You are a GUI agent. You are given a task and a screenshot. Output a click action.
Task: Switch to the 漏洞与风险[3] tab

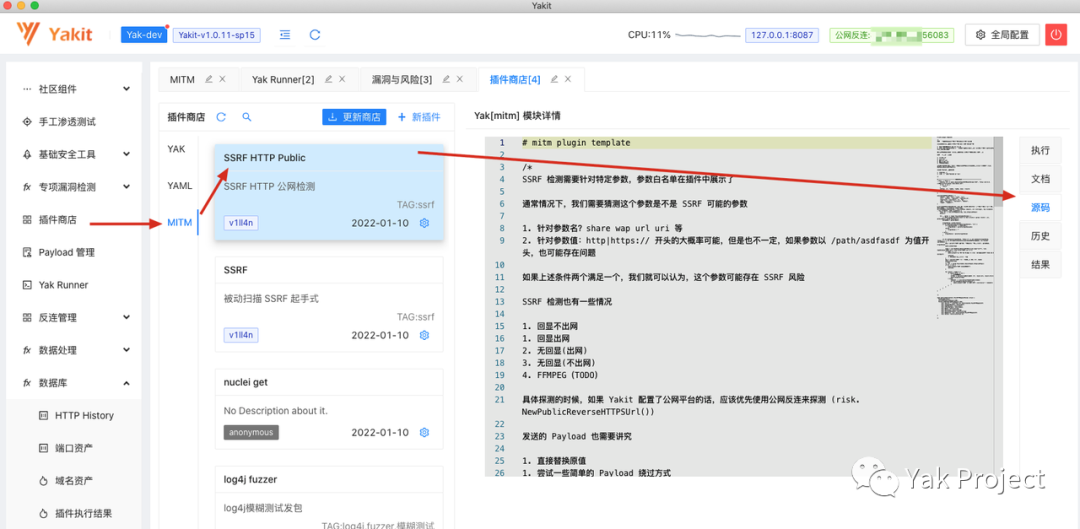(x=402, y=80)
